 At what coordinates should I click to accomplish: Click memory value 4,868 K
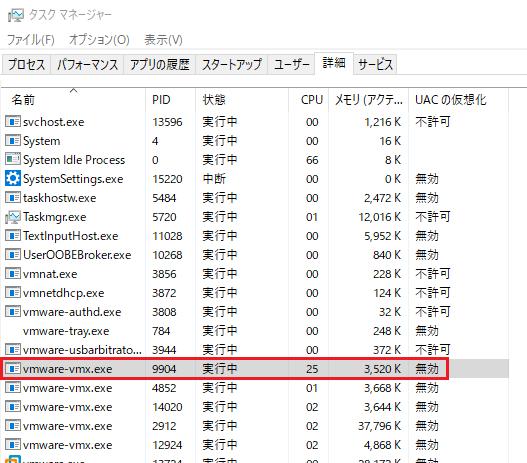tap(382, 445)
